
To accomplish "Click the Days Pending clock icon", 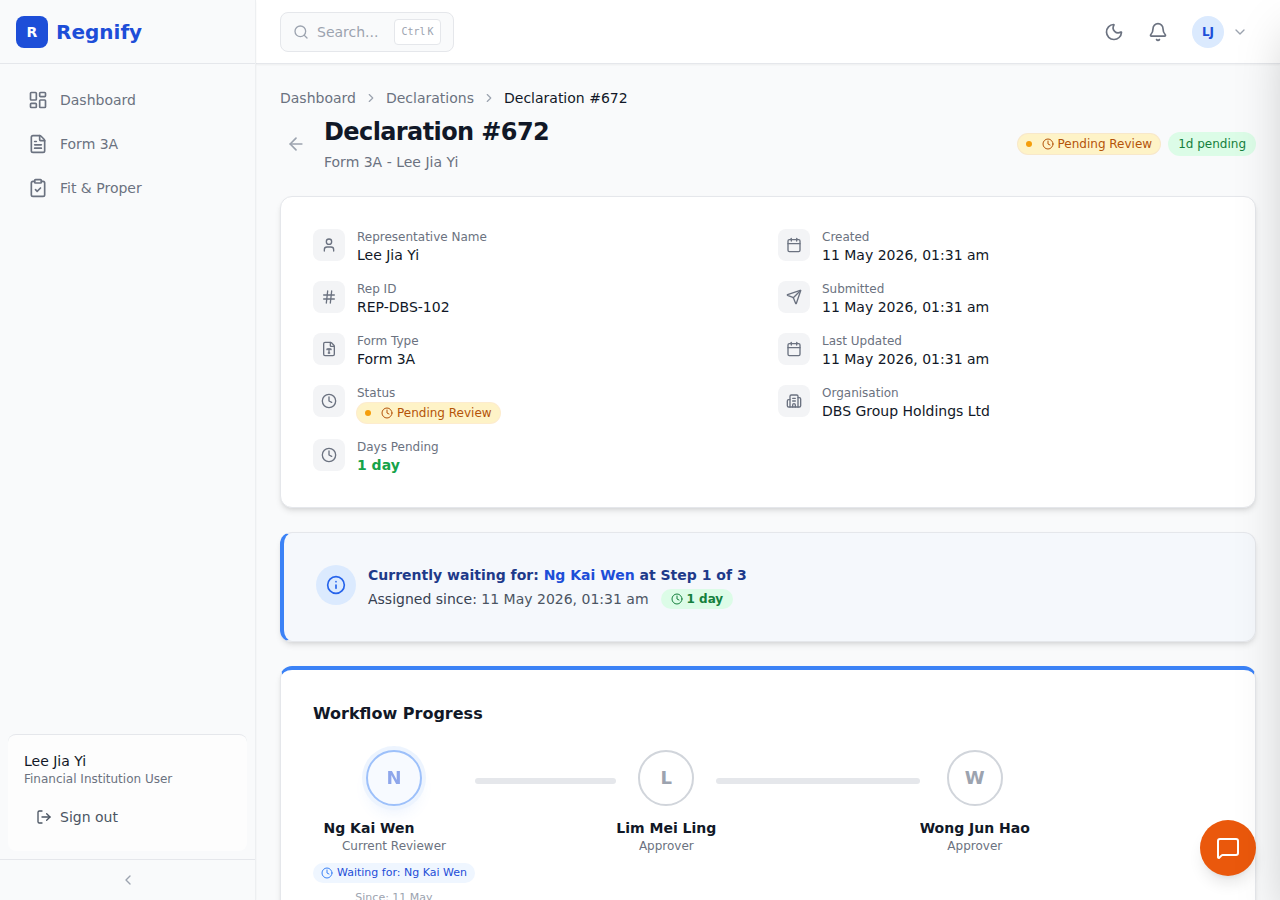I will click(329, 455).
